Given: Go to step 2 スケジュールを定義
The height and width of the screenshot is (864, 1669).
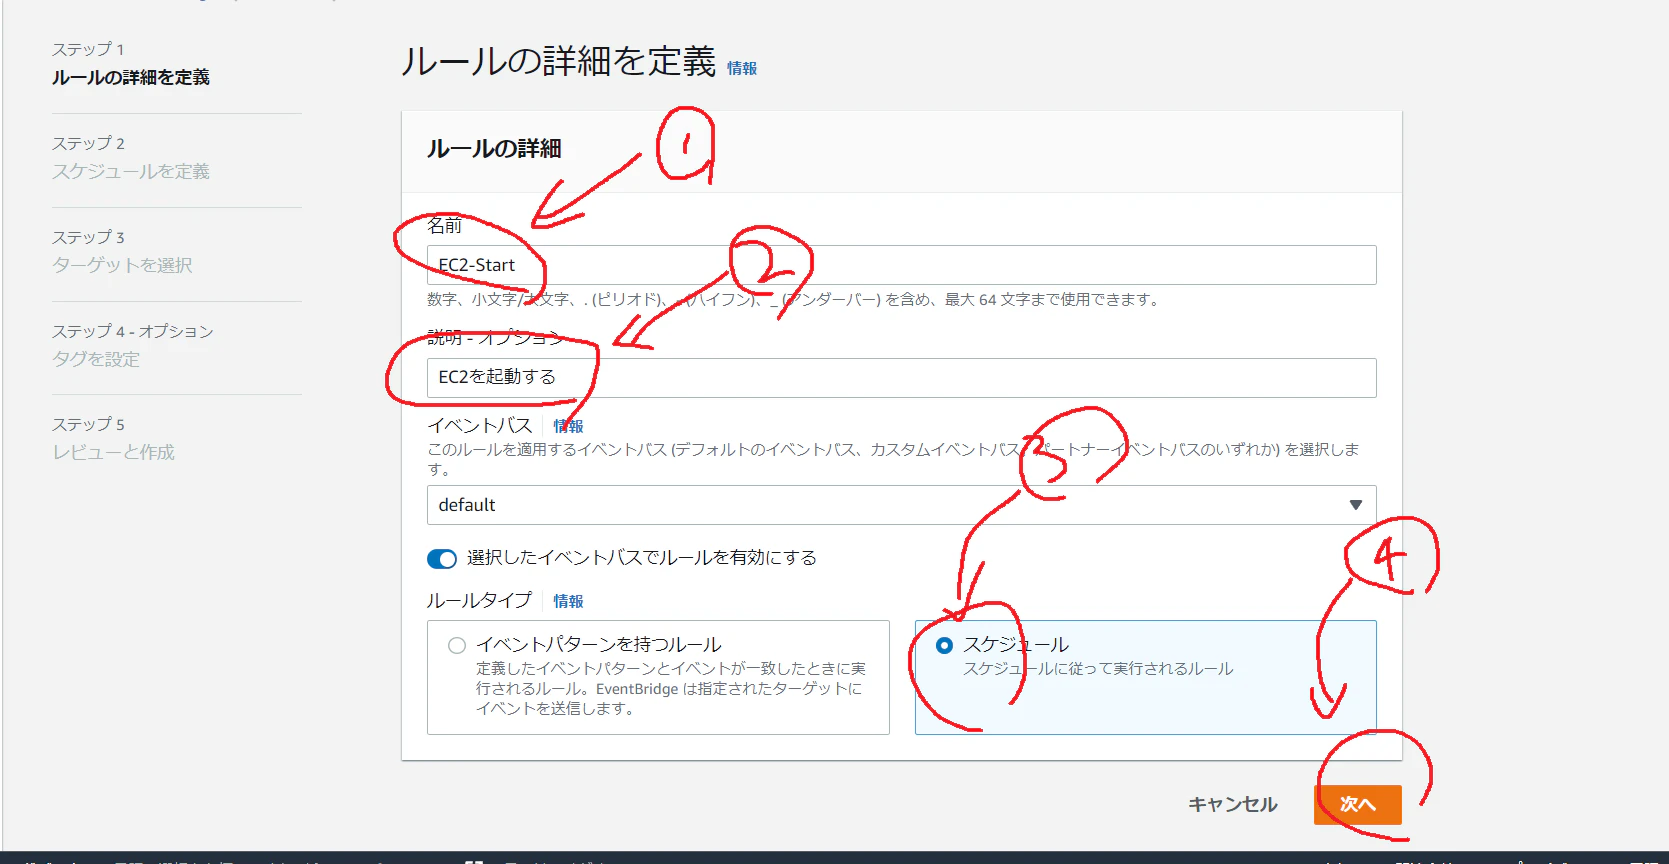Looking at the screenshot, I should pos(131,171).
